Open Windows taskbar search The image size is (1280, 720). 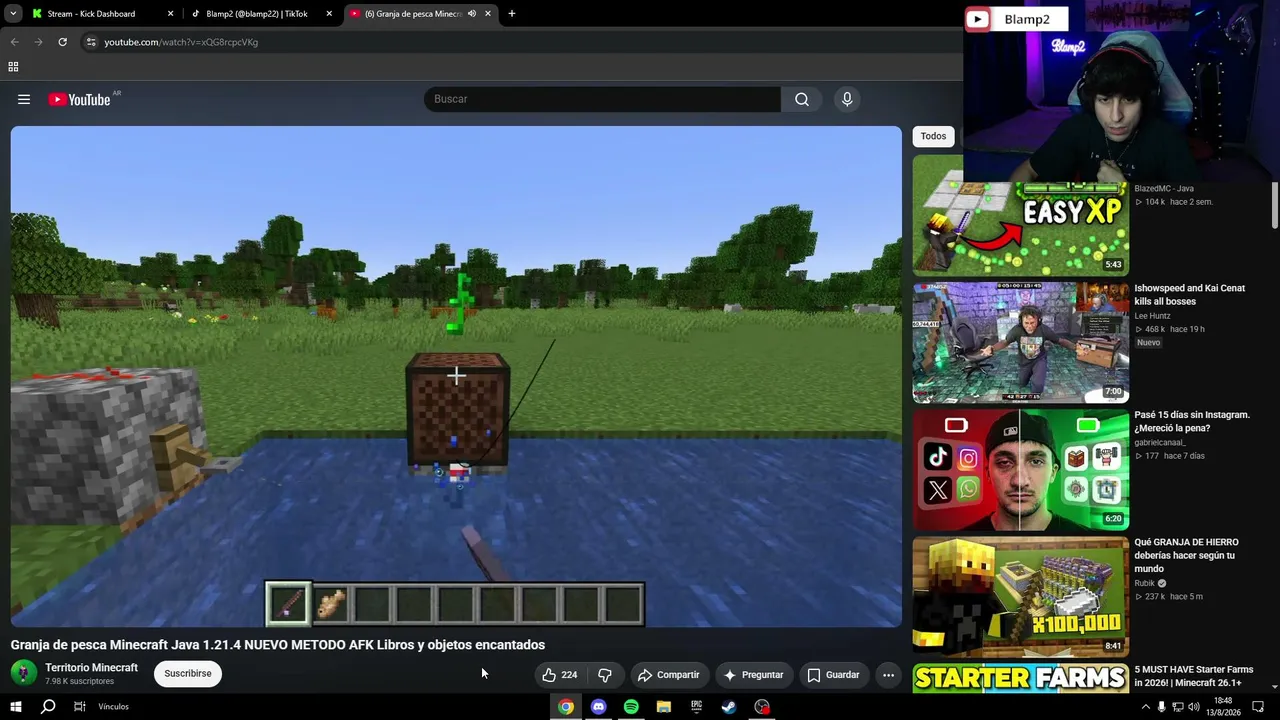(47, 706)
